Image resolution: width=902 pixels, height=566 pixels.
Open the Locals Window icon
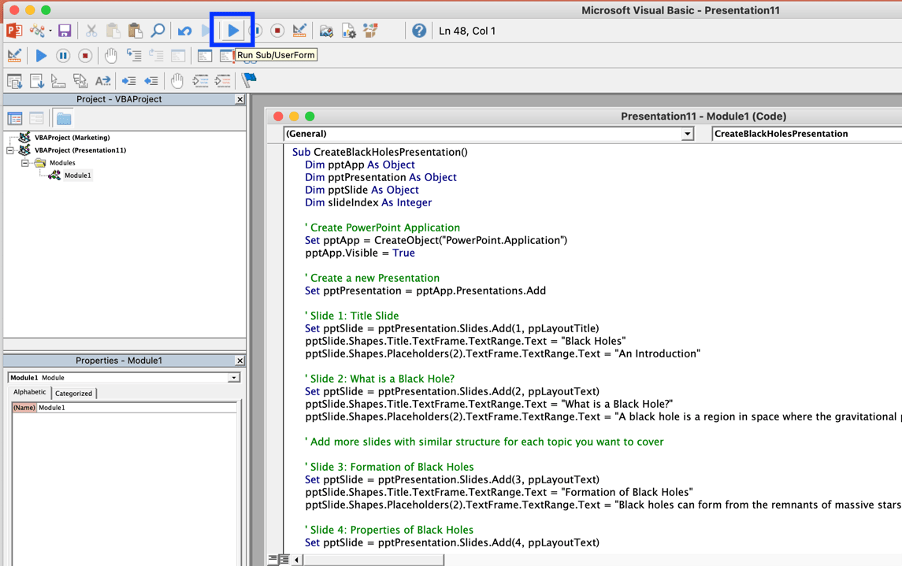coord(205,55)
